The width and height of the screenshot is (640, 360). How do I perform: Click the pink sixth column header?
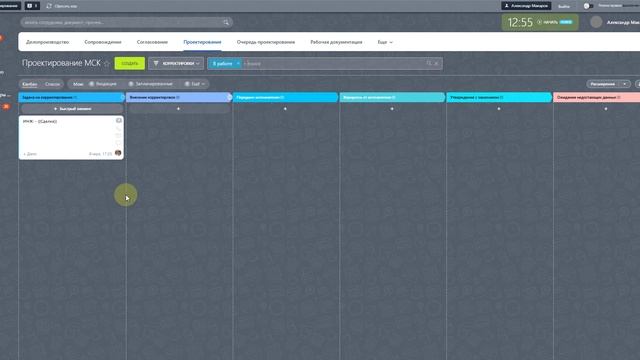[x=596, y=97]
